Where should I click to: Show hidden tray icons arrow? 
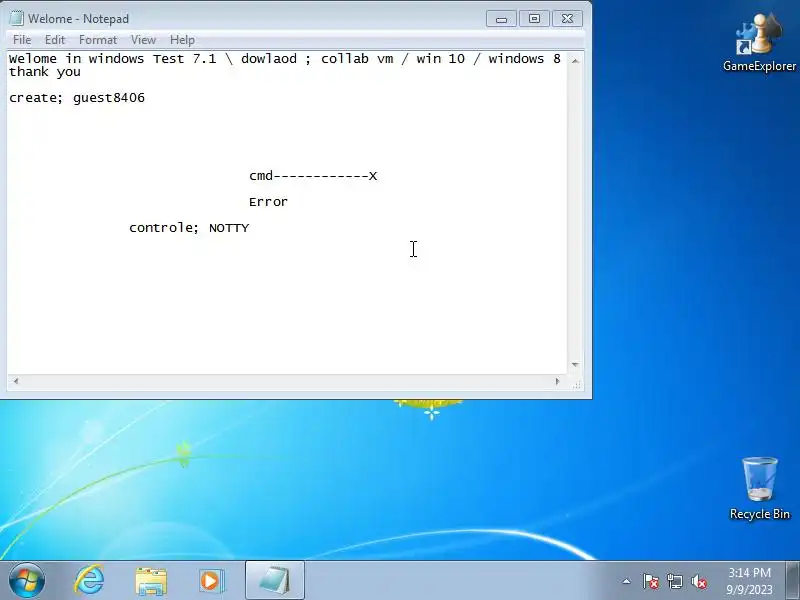tap(627, 581)
